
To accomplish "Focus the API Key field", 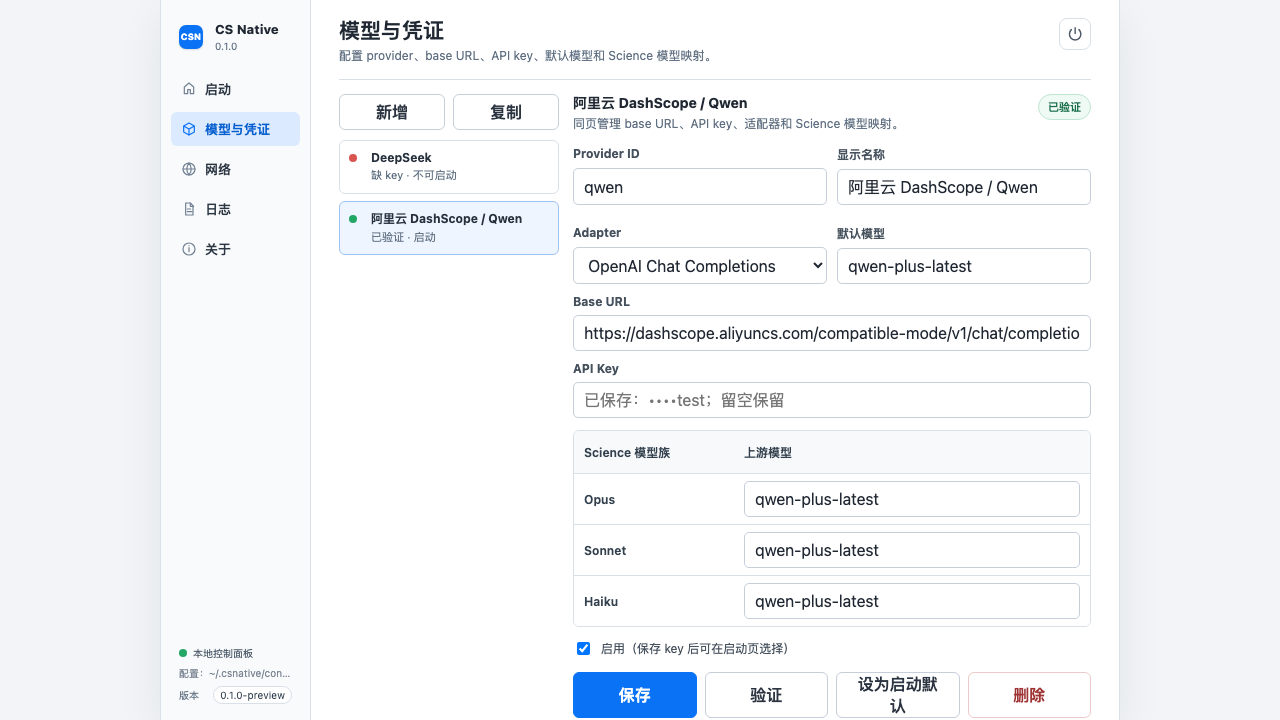I will pyautogui.click(x=832, y=400).
